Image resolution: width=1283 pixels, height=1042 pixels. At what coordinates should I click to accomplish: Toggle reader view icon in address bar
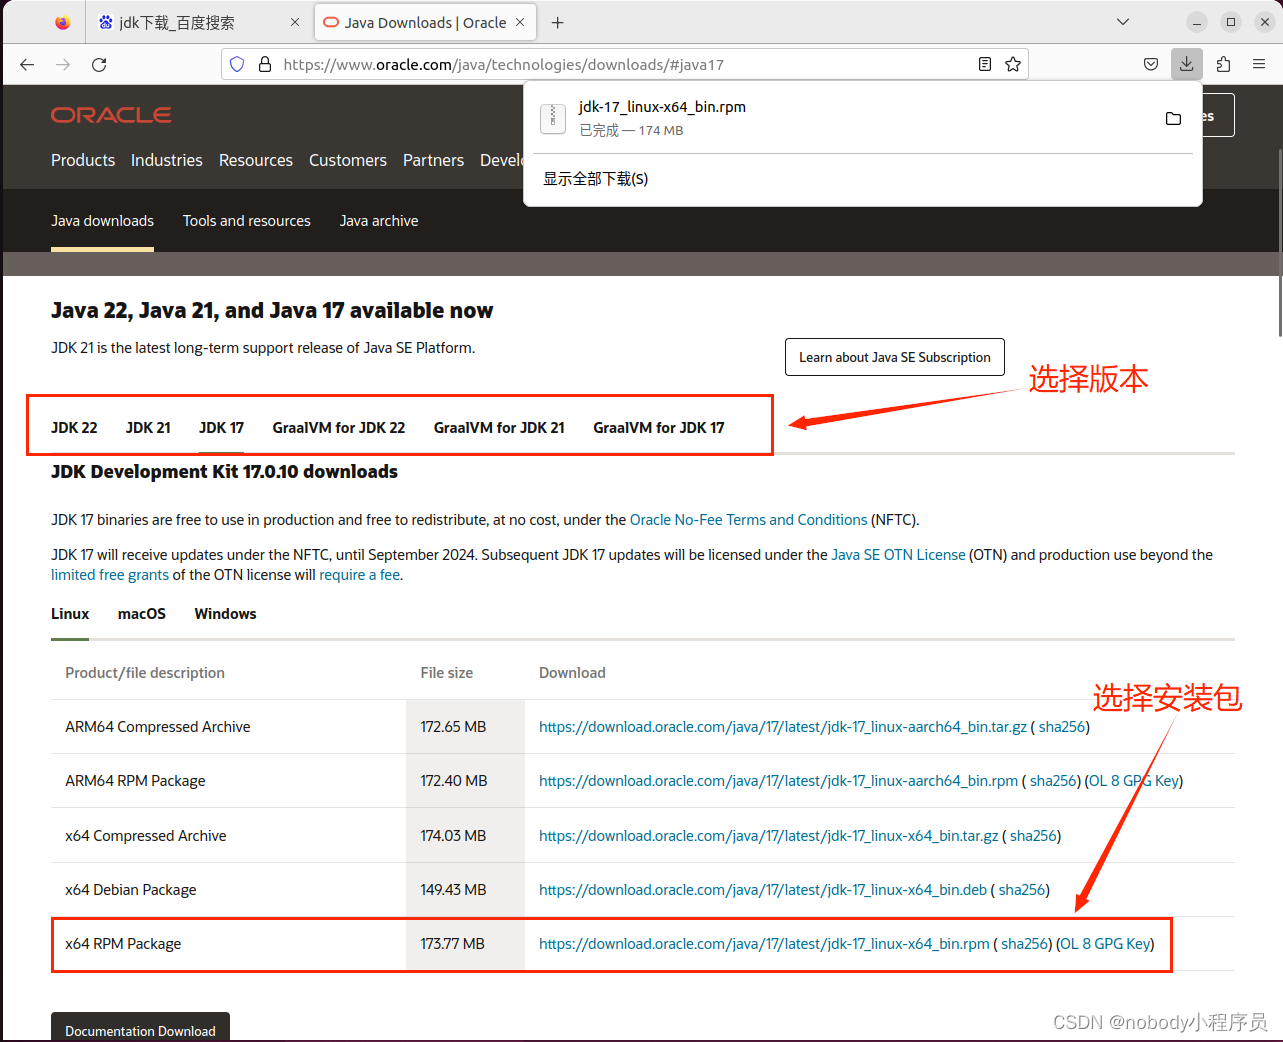(x=985, y=64)
